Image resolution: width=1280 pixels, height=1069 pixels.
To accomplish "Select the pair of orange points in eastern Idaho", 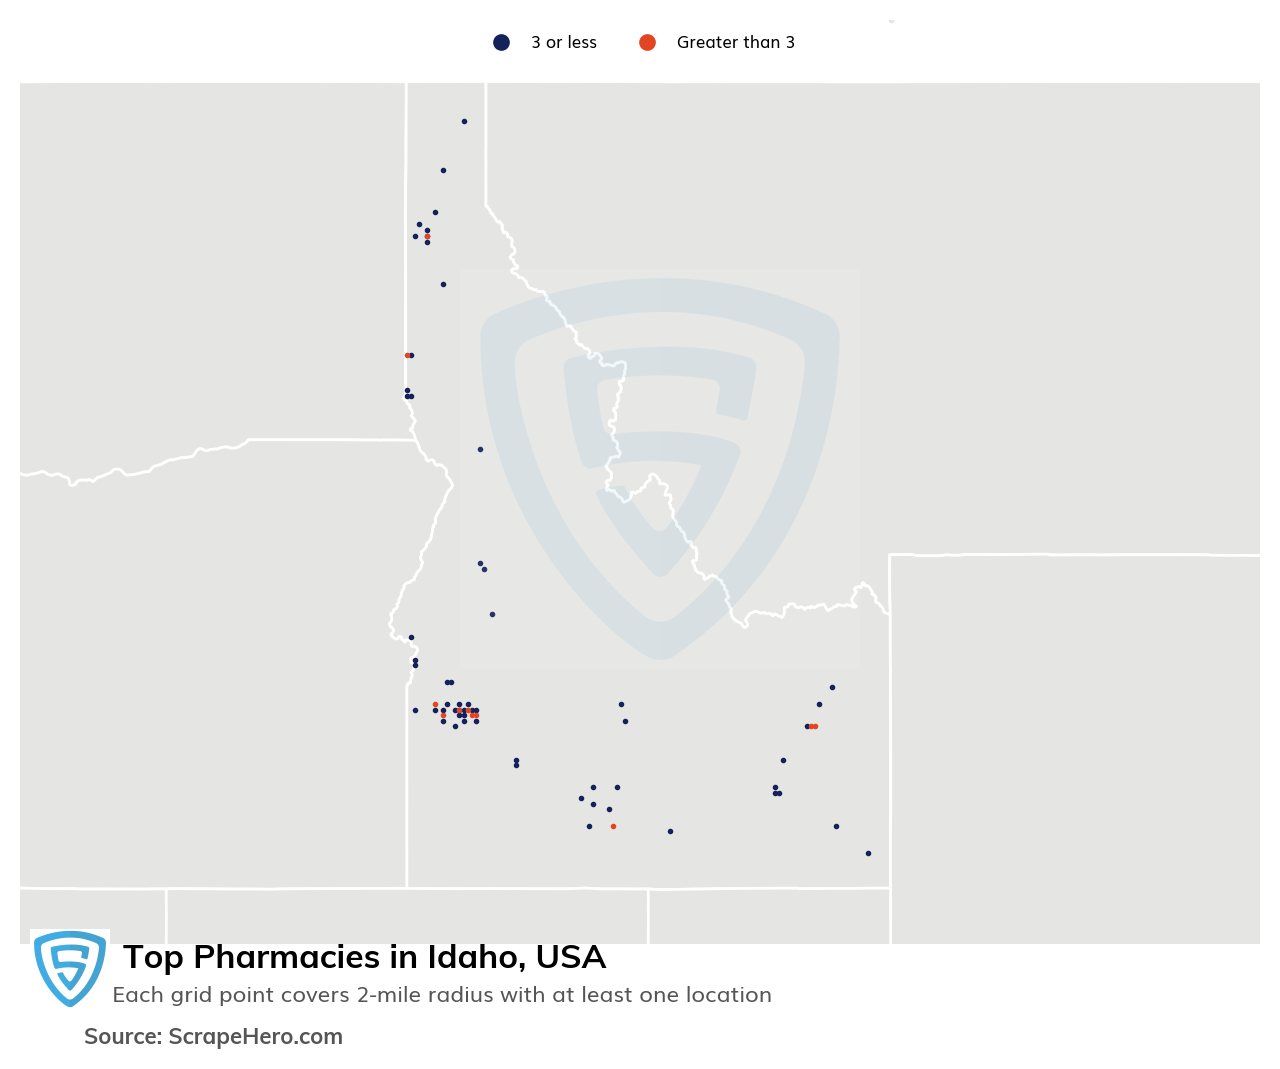I will coord(813,726).
